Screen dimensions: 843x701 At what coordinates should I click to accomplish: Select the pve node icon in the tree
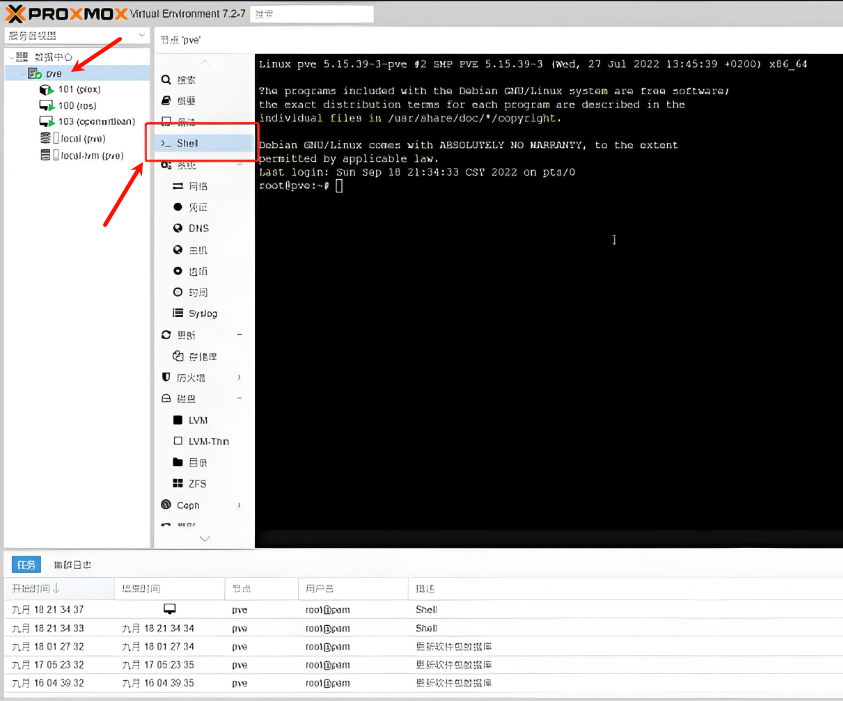[x=35, y=73]
